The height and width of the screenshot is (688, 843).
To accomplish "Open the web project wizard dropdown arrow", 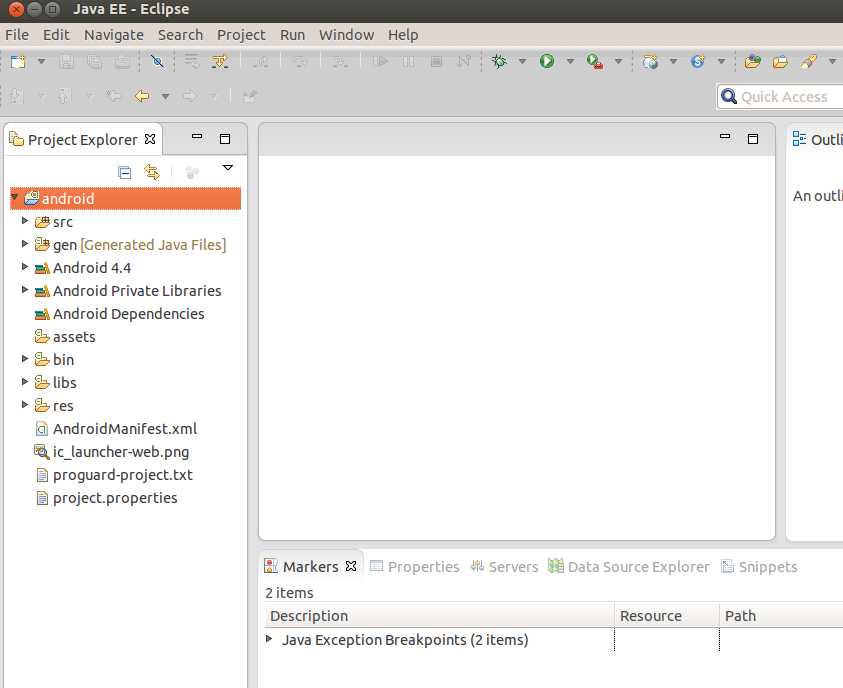I will pos(673,61).
